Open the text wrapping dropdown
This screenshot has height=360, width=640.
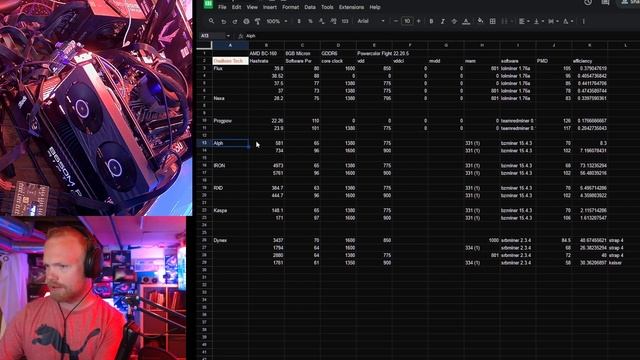pyautogui.click(x=553, y=21)
